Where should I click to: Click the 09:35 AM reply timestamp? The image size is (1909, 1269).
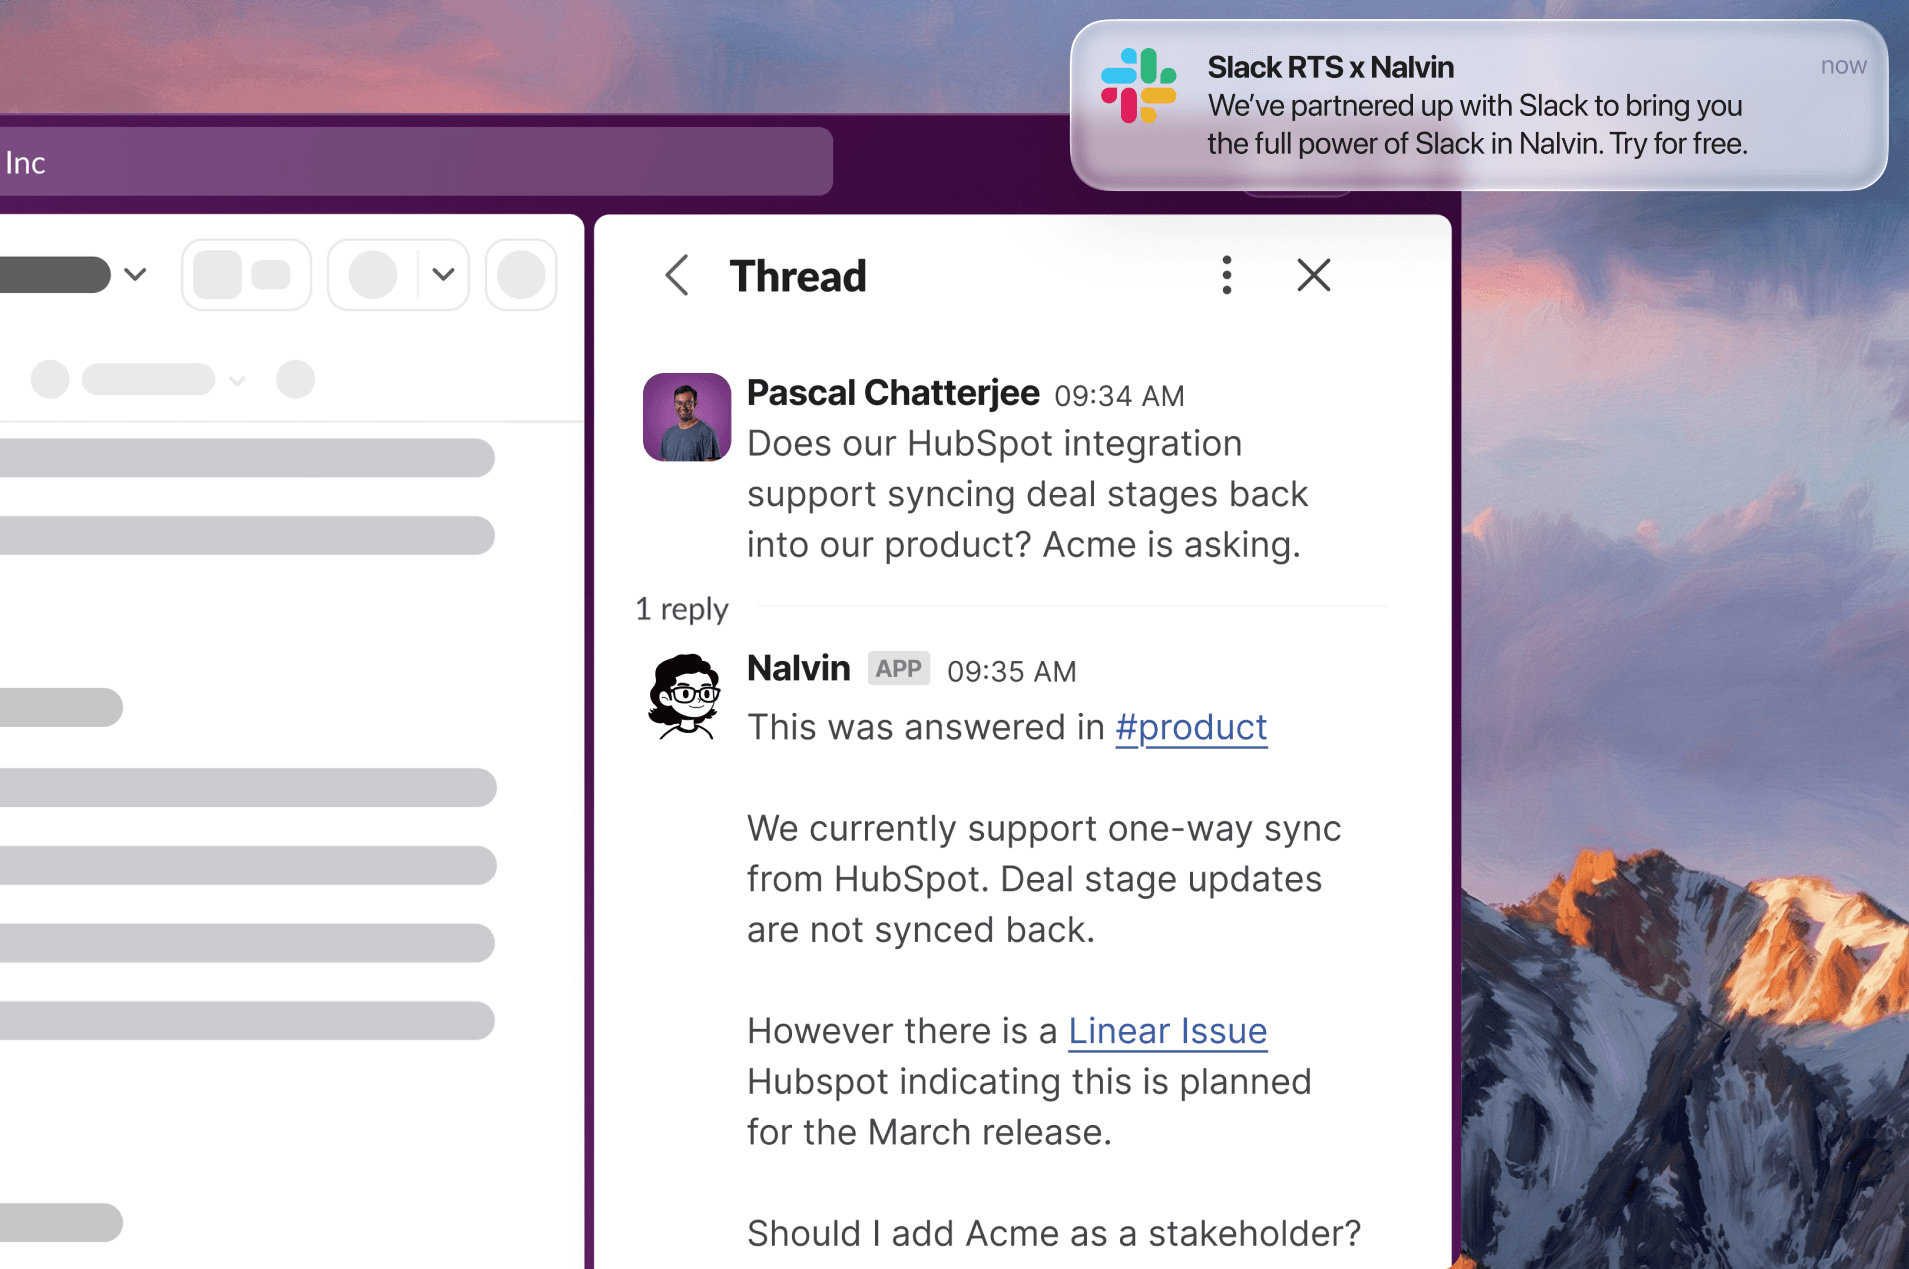click(1011, 671)
